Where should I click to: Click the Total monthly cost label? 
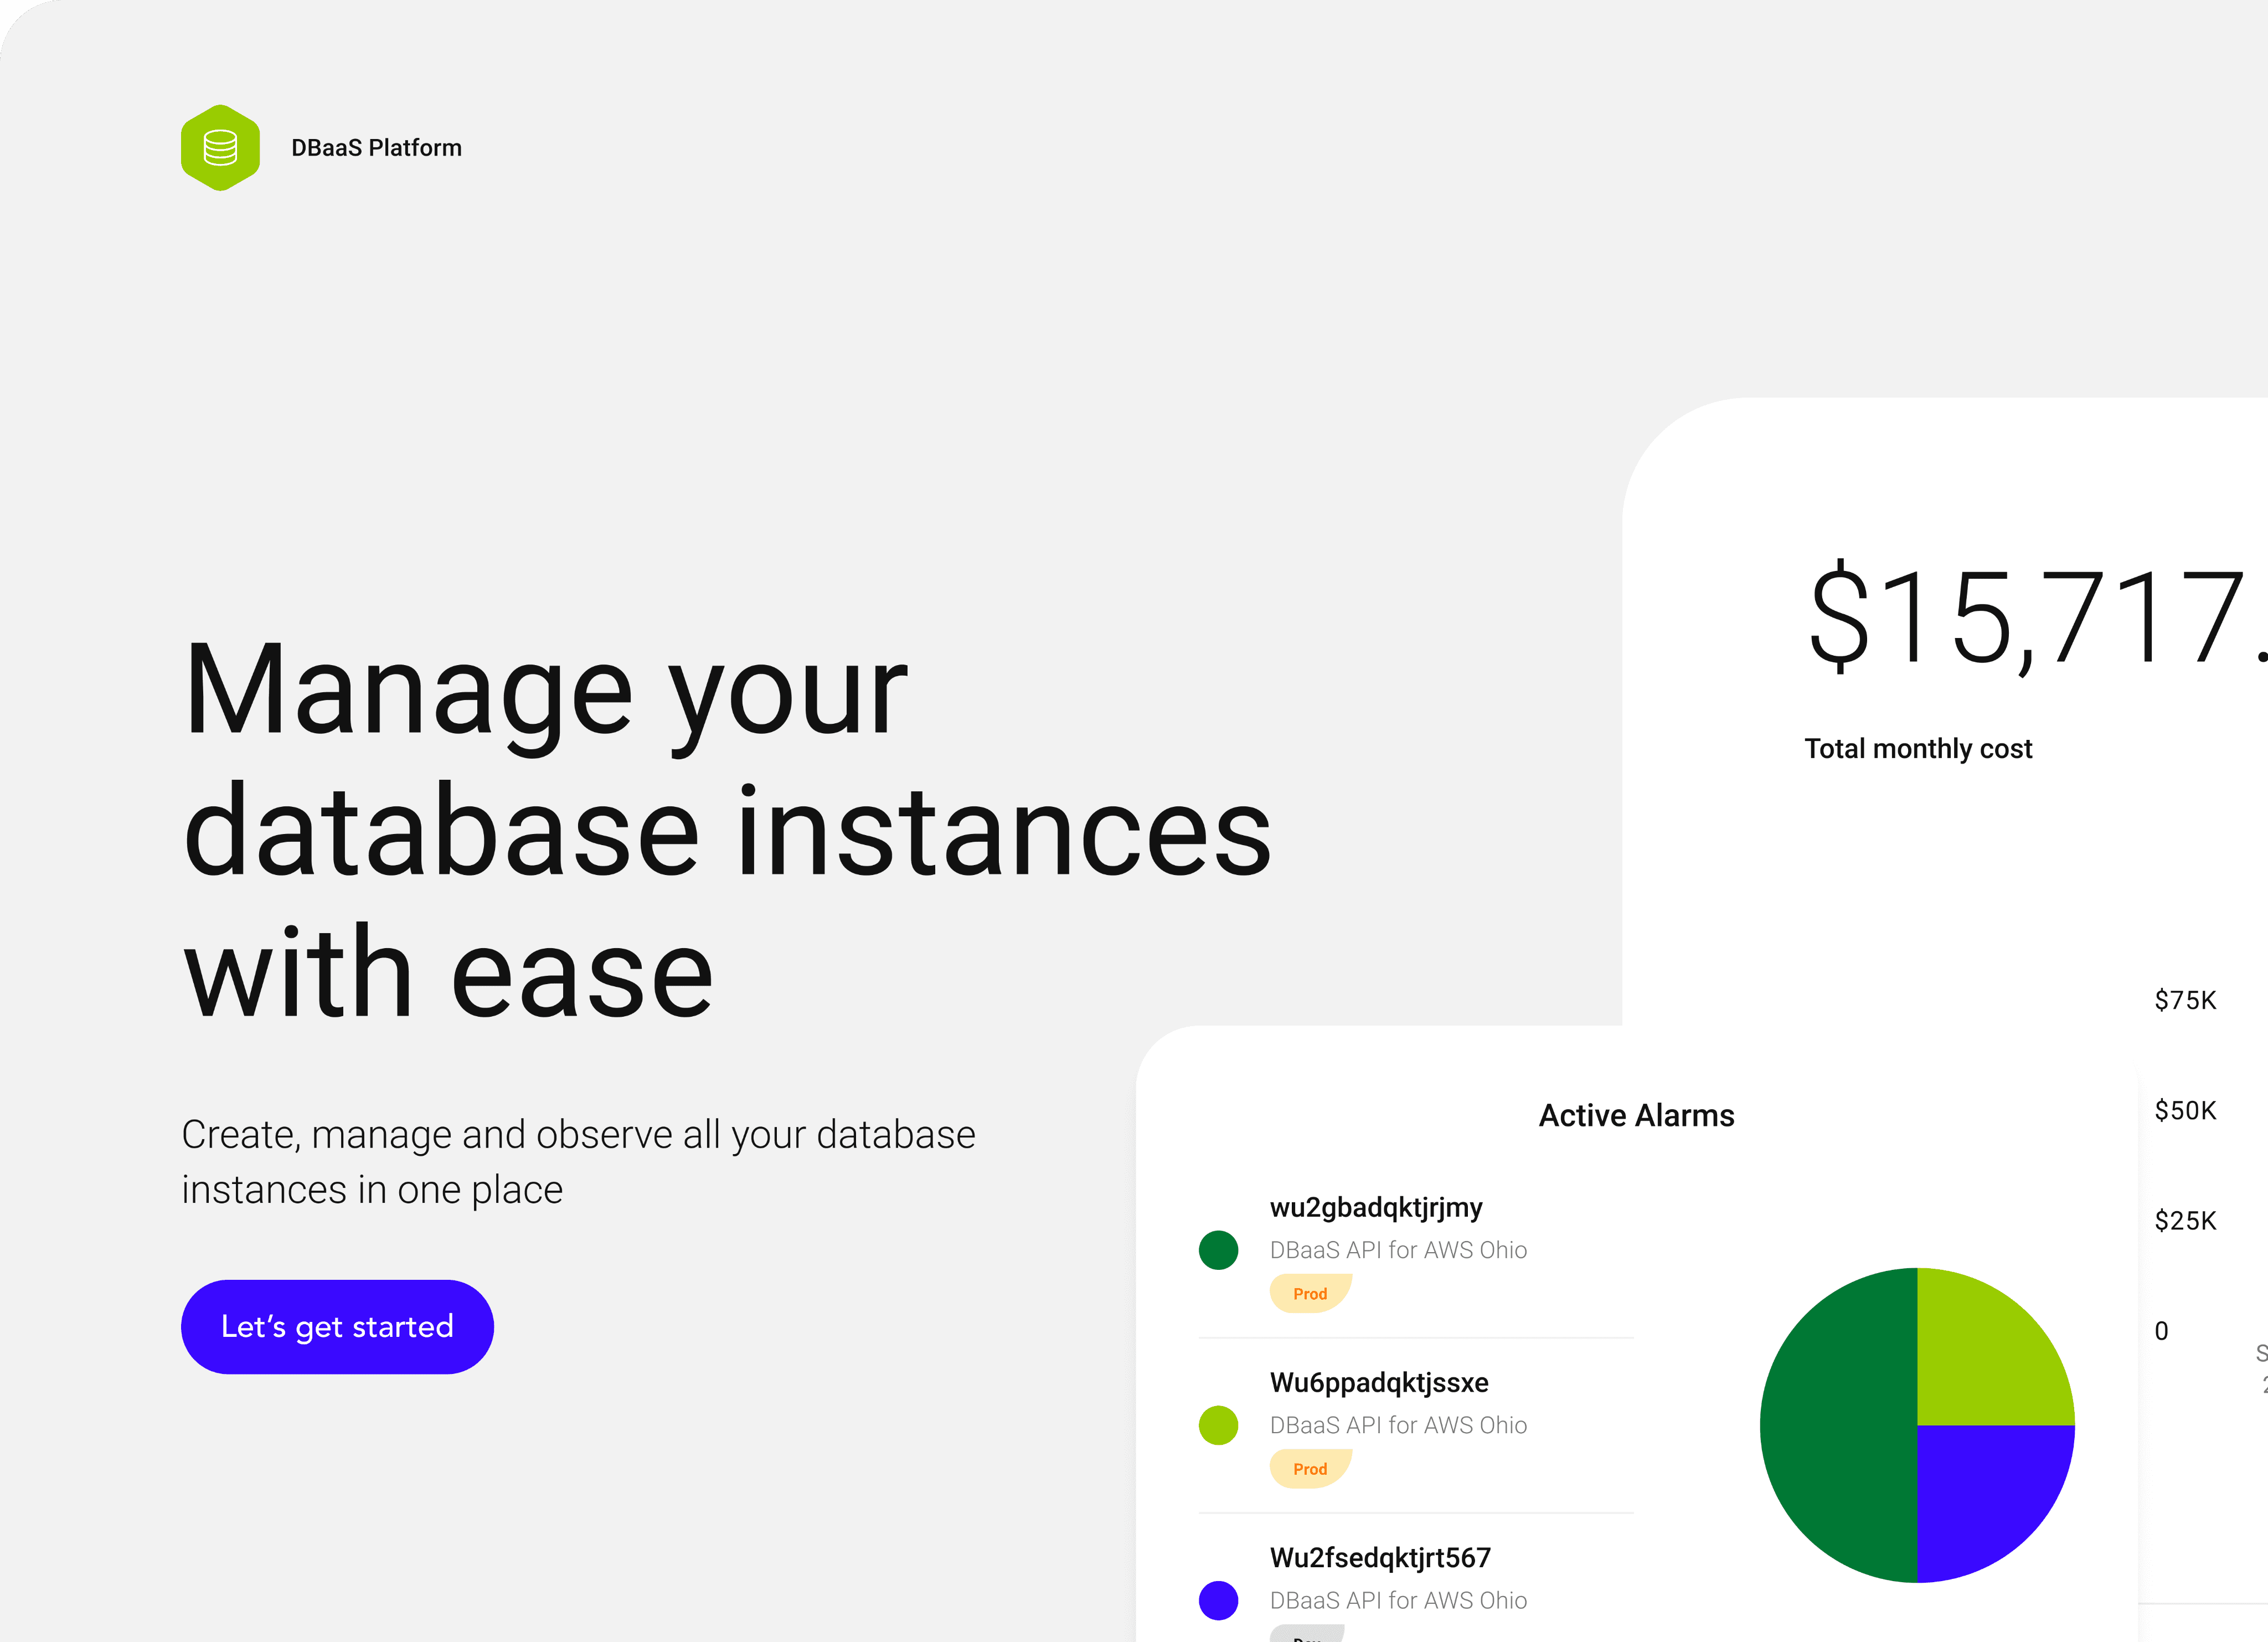pyautogui.click(x=1918, y=749)
